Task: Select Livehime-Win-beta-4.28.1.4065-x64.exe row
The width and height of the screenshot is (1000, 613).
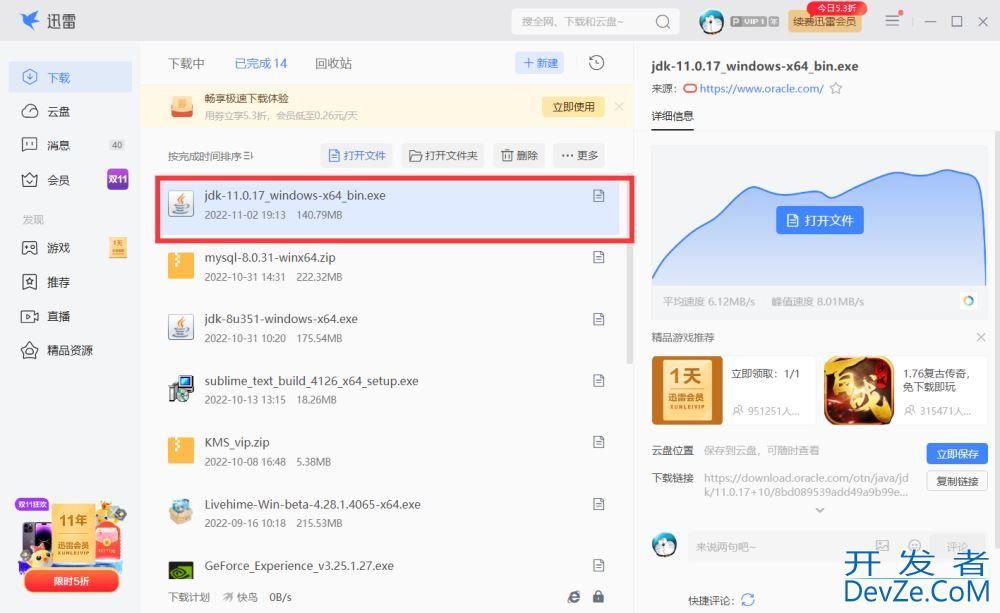Action: [390, 513]
